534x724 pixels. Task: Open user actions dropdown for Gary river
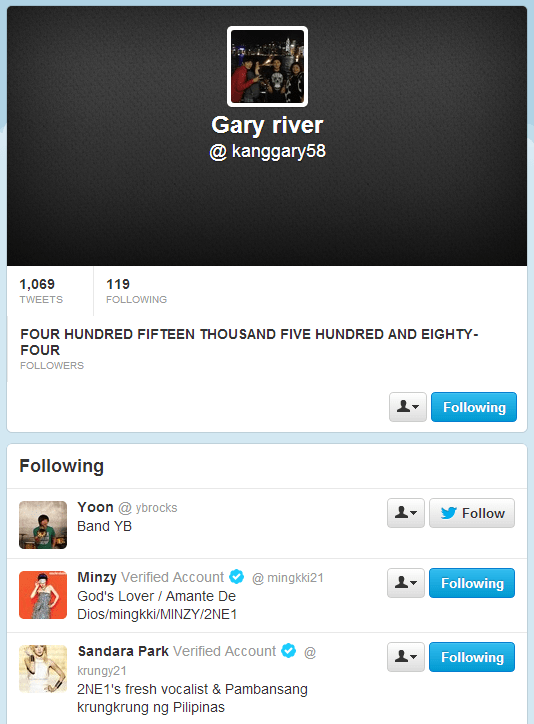[408, 407]
